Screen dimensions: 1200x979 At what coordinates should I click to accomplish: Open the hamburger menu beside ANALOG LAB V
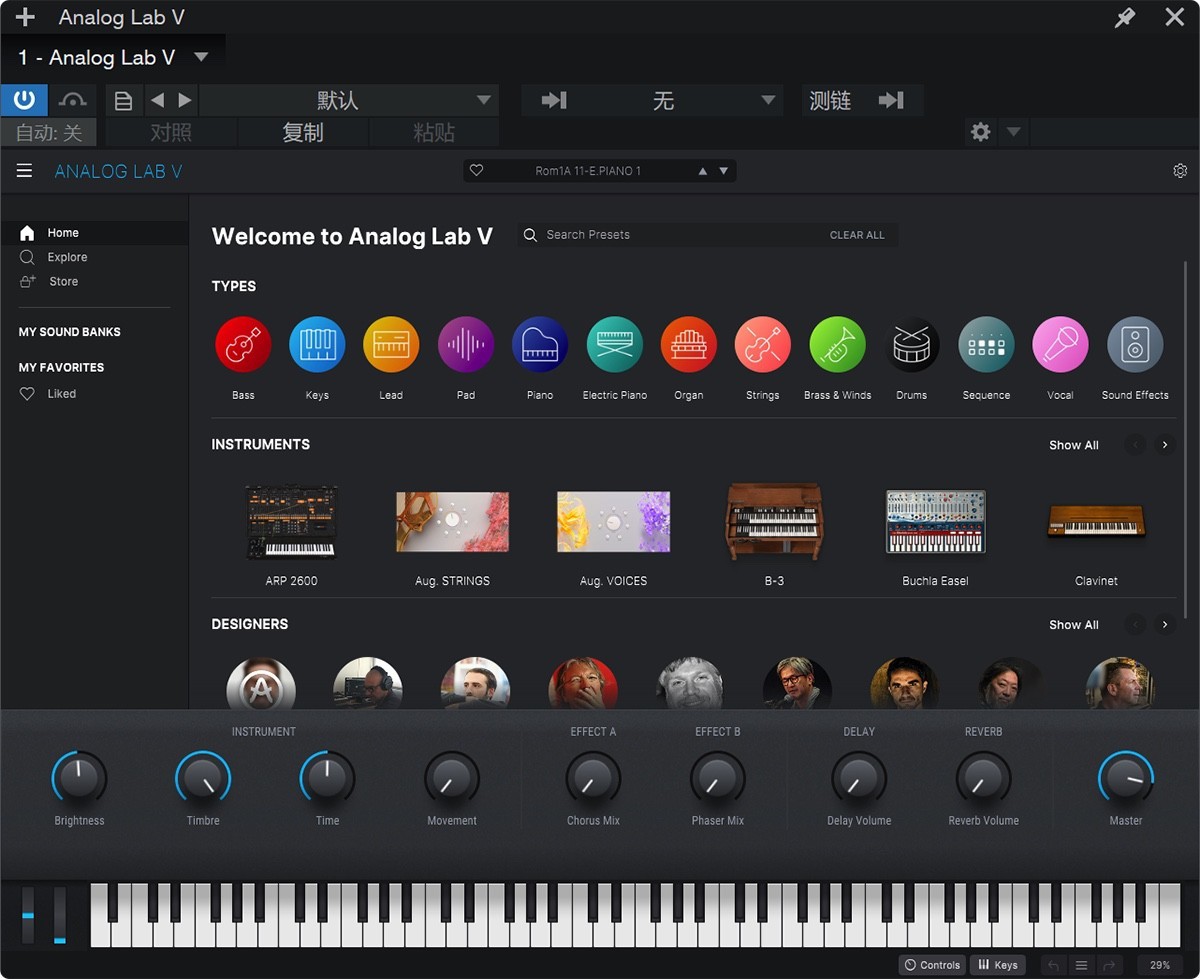(24, 170)
